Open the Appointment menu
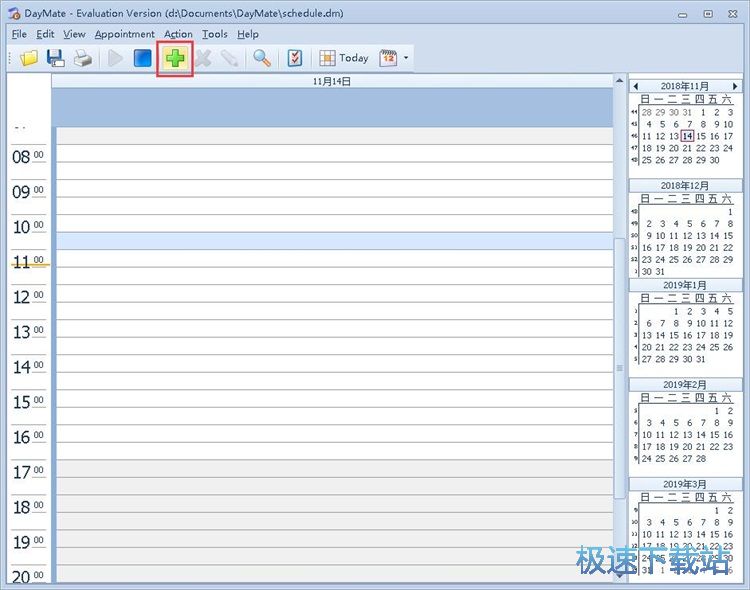 click(125, 34)
